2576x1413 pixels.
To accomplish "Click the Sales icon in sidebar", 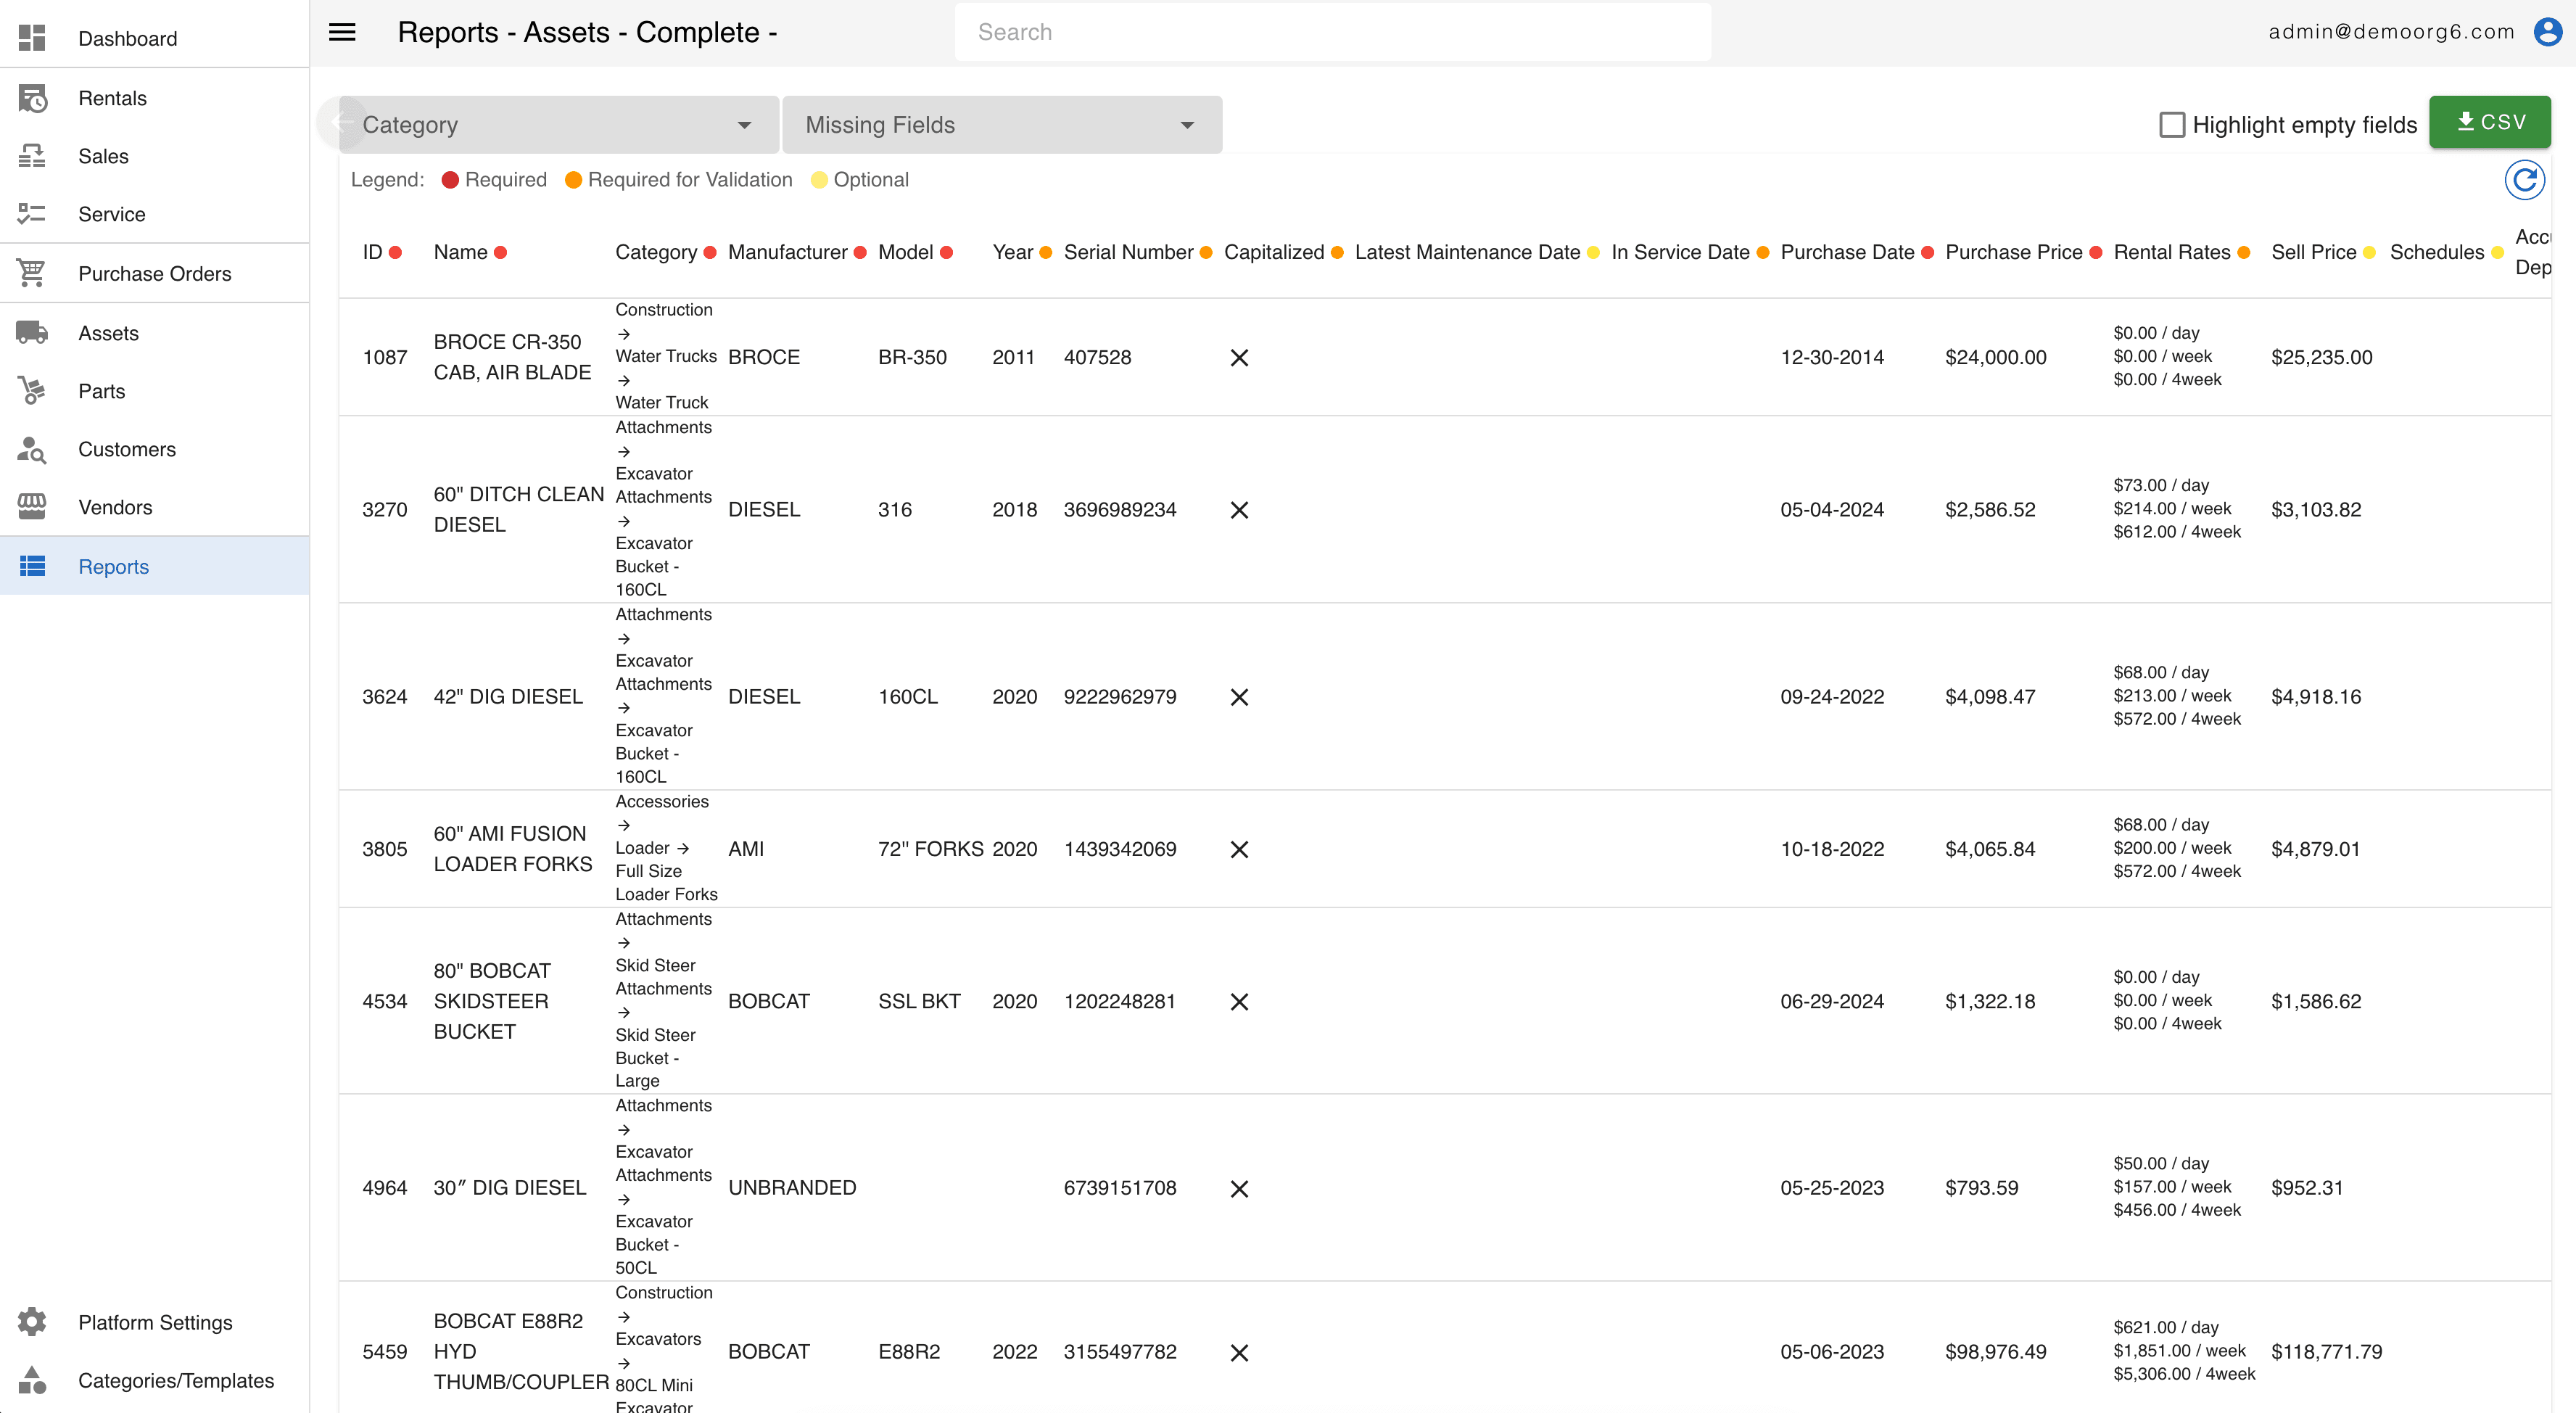I will pos(32,156).
